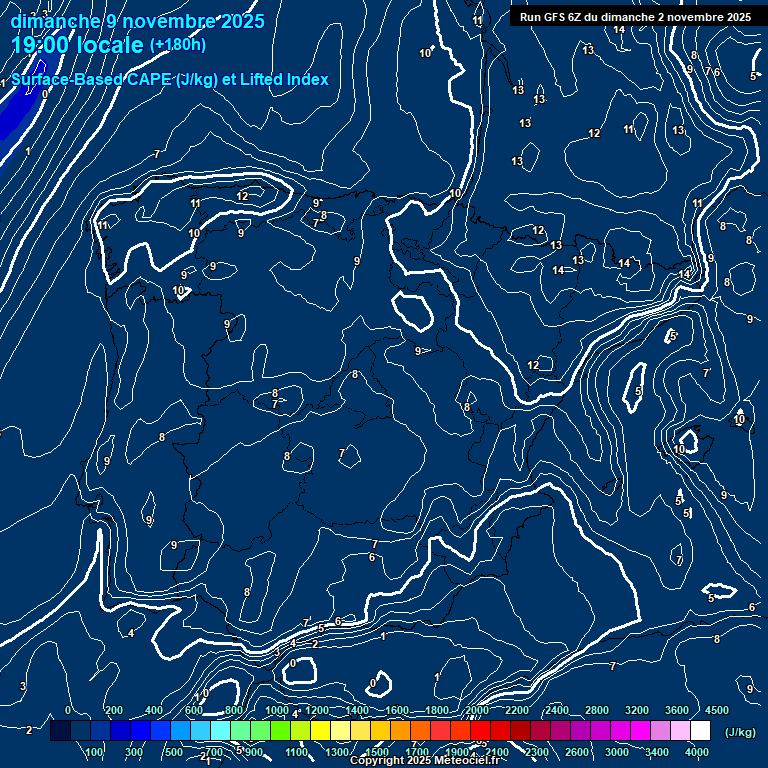The image size is (768, 768).
Task: Pick the cyan swatch between 700 and 800
Action: [x=220, y=730]
